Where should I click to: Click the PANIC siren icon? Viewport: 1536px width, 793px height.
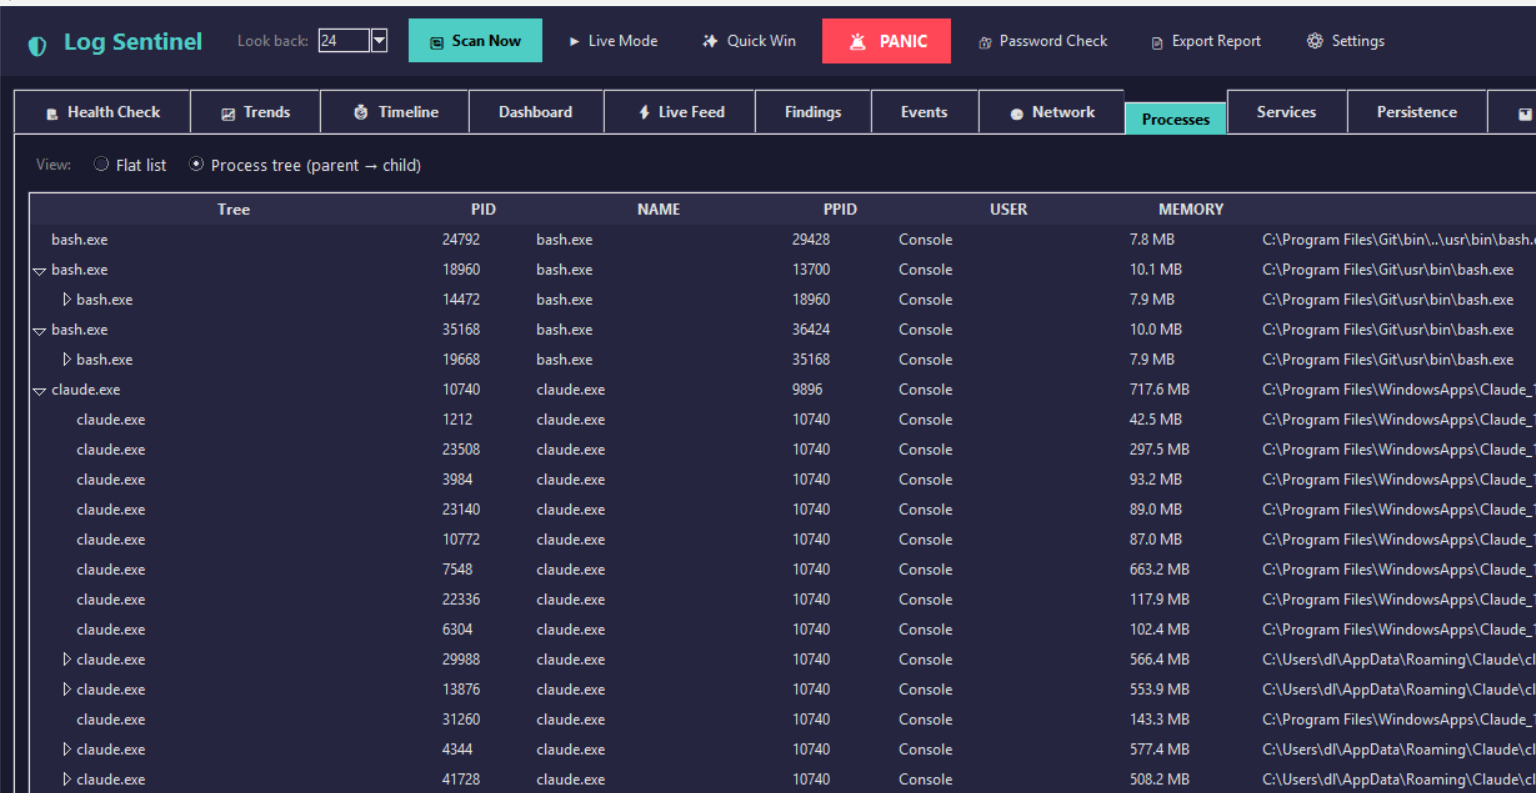pyautogui.click(x=857, y=41)
